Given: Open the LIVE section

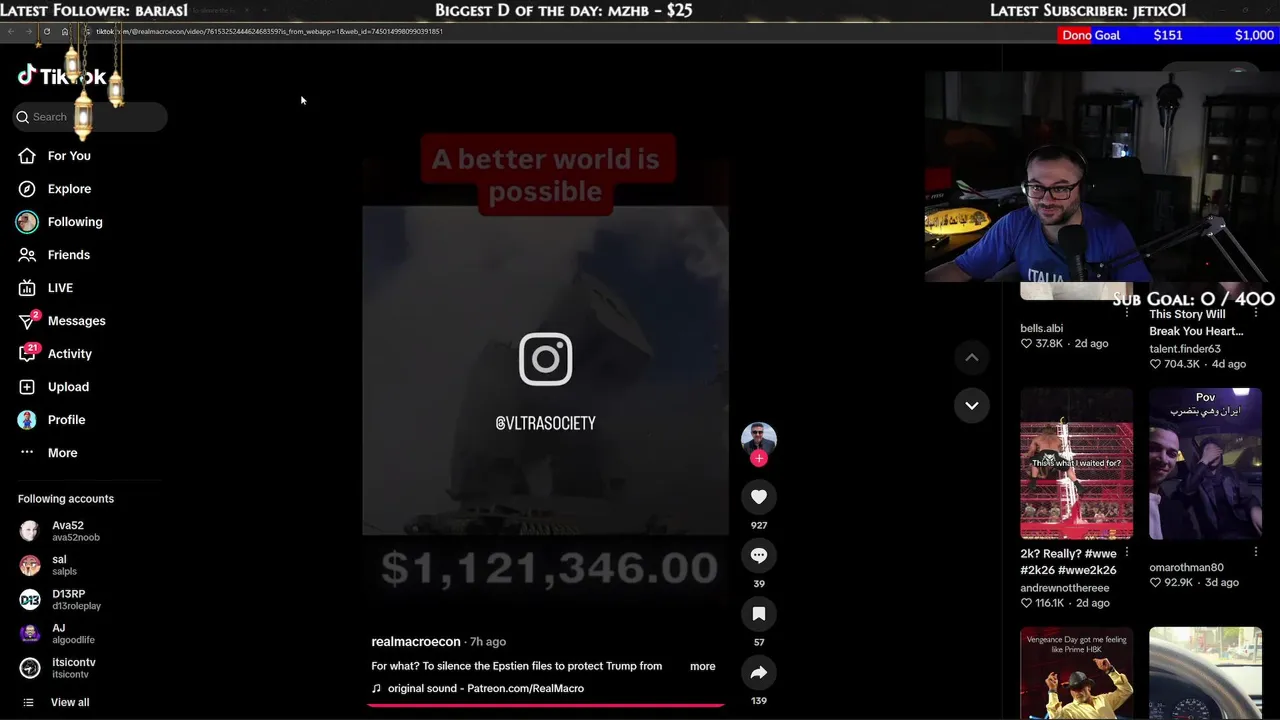Looking at the screenshot, I should pyautogui.click(x=46, y=288).
